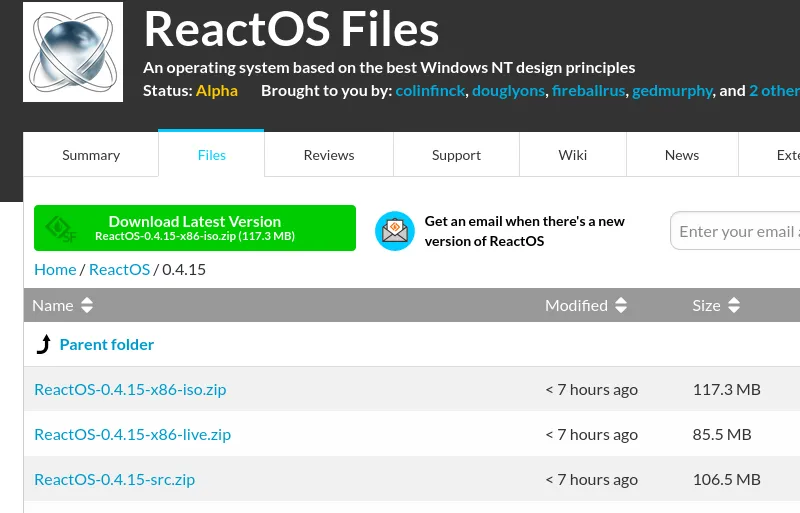800x513 pixels.
Task: Switch to the Summary tab
Action: (91, 155)
